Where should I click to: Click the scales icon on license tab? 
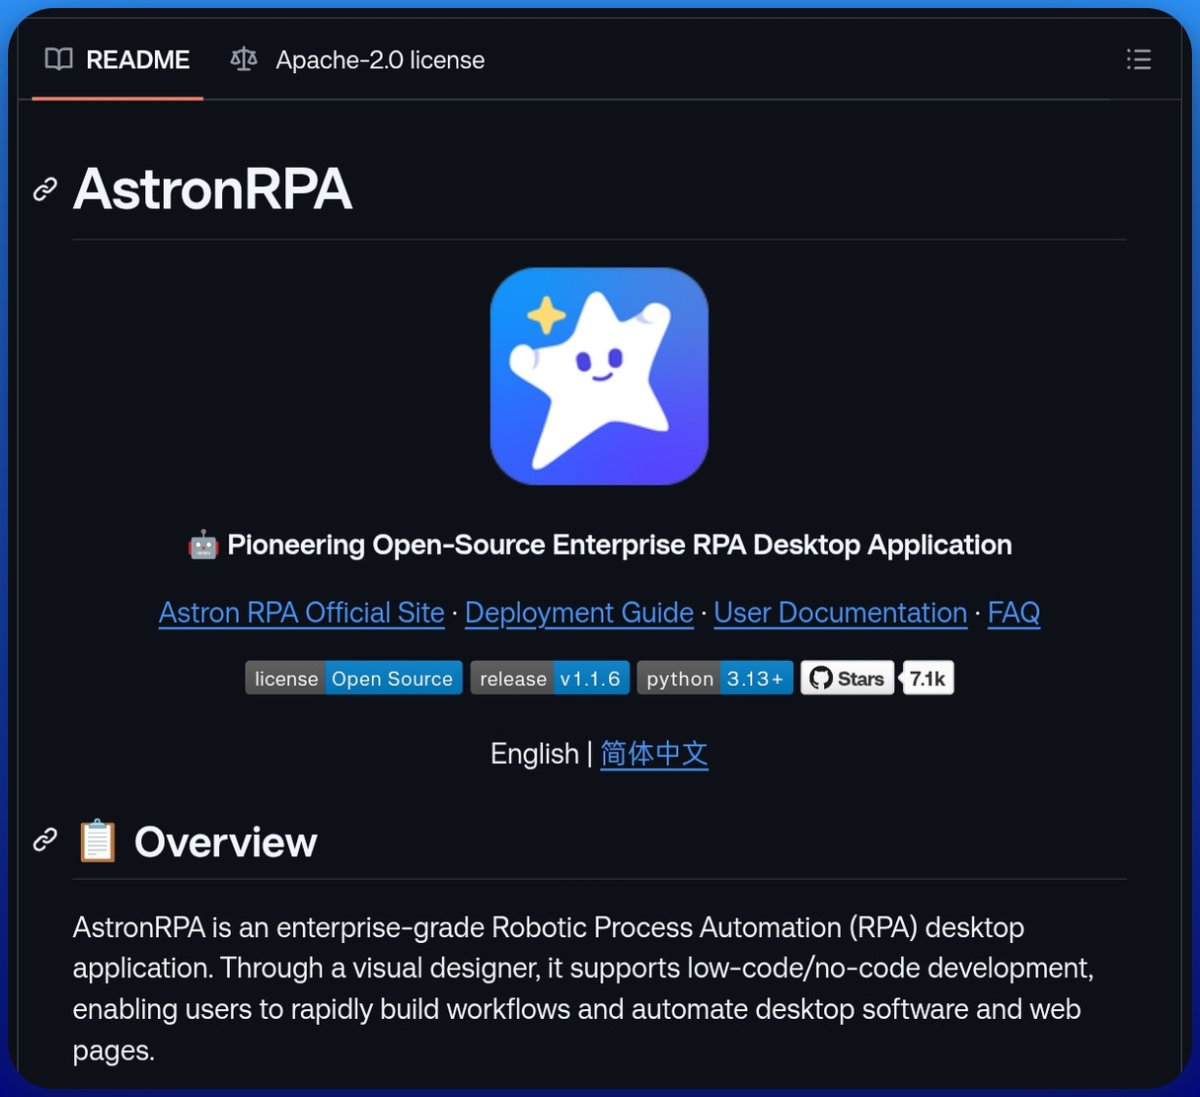click(x=244, y=60)
